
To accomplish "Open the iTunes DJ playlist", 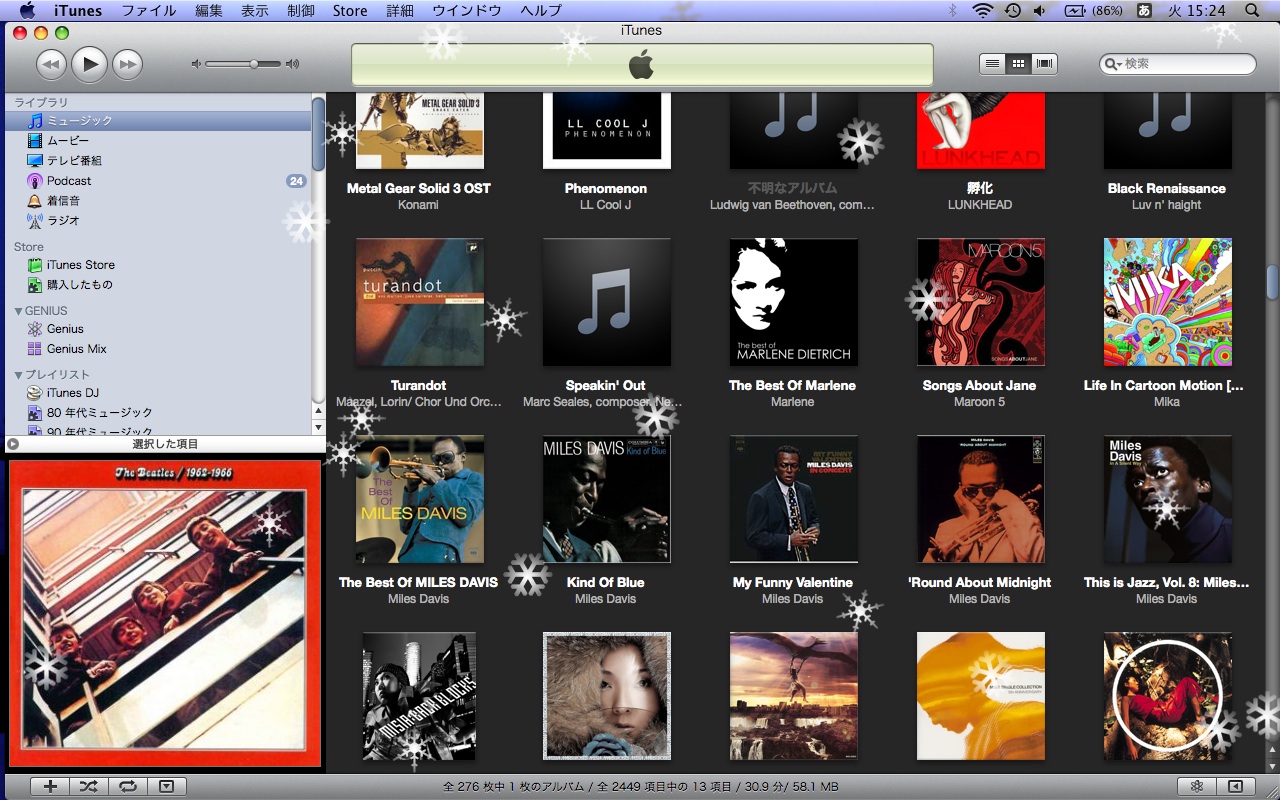I will click(x=158, y=393).
